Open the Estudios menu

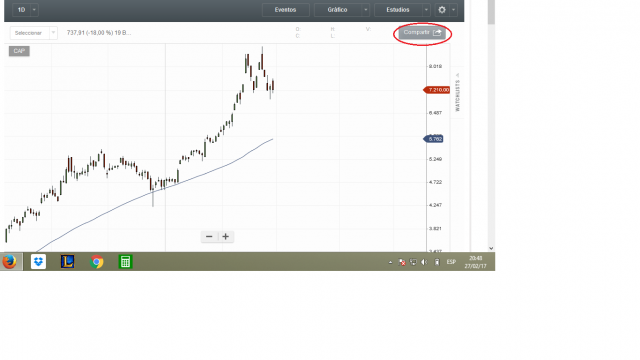398,10
